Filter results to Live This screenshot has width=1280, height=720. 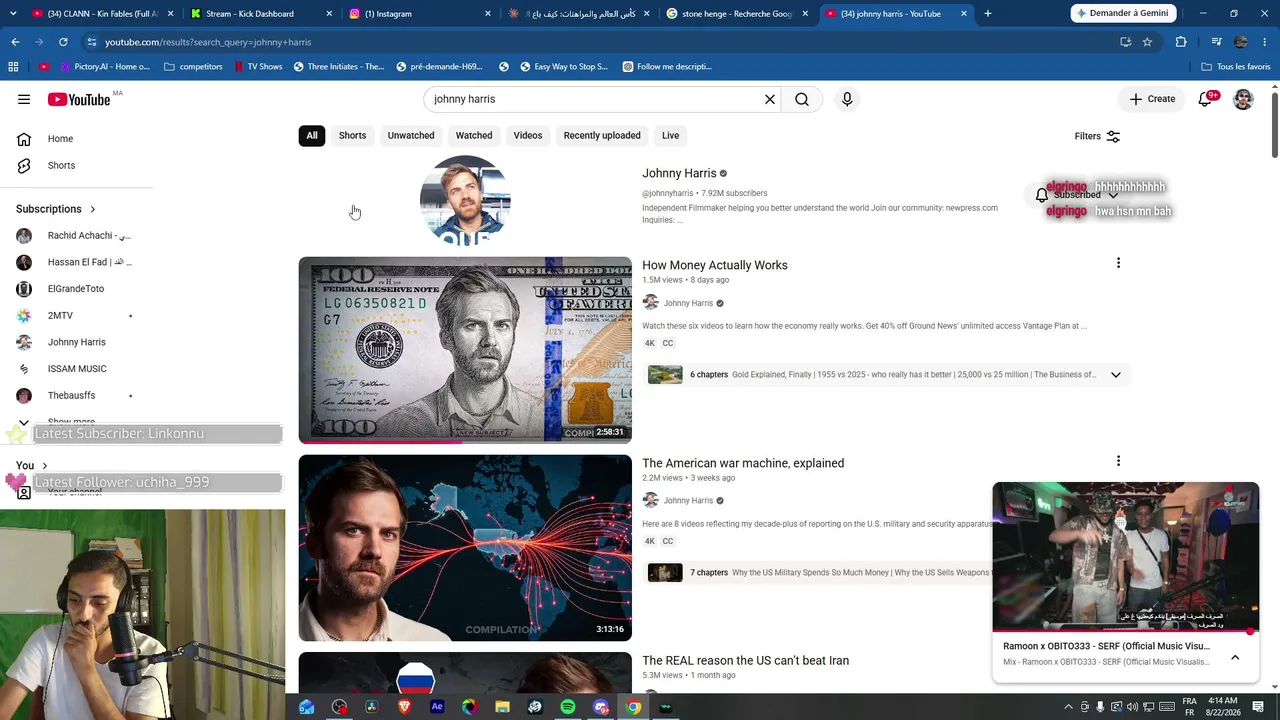[670, 136]
